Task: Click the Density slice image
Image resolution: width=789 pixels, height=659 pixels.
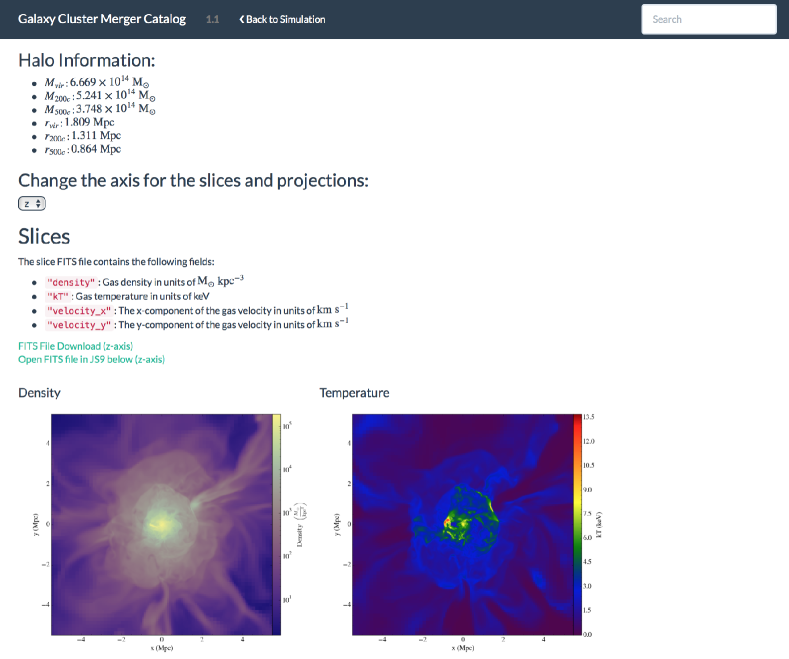Action: pos(162,524)
